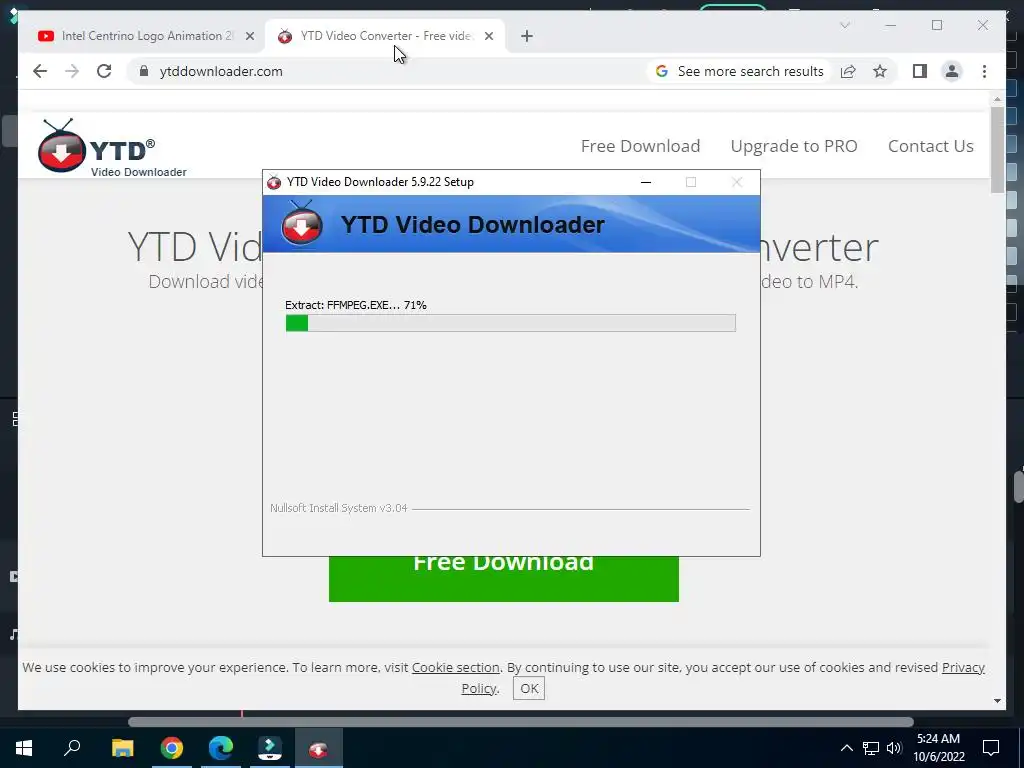
Task: Open Google Chrome from taskbar
Action: pos(172,748)
